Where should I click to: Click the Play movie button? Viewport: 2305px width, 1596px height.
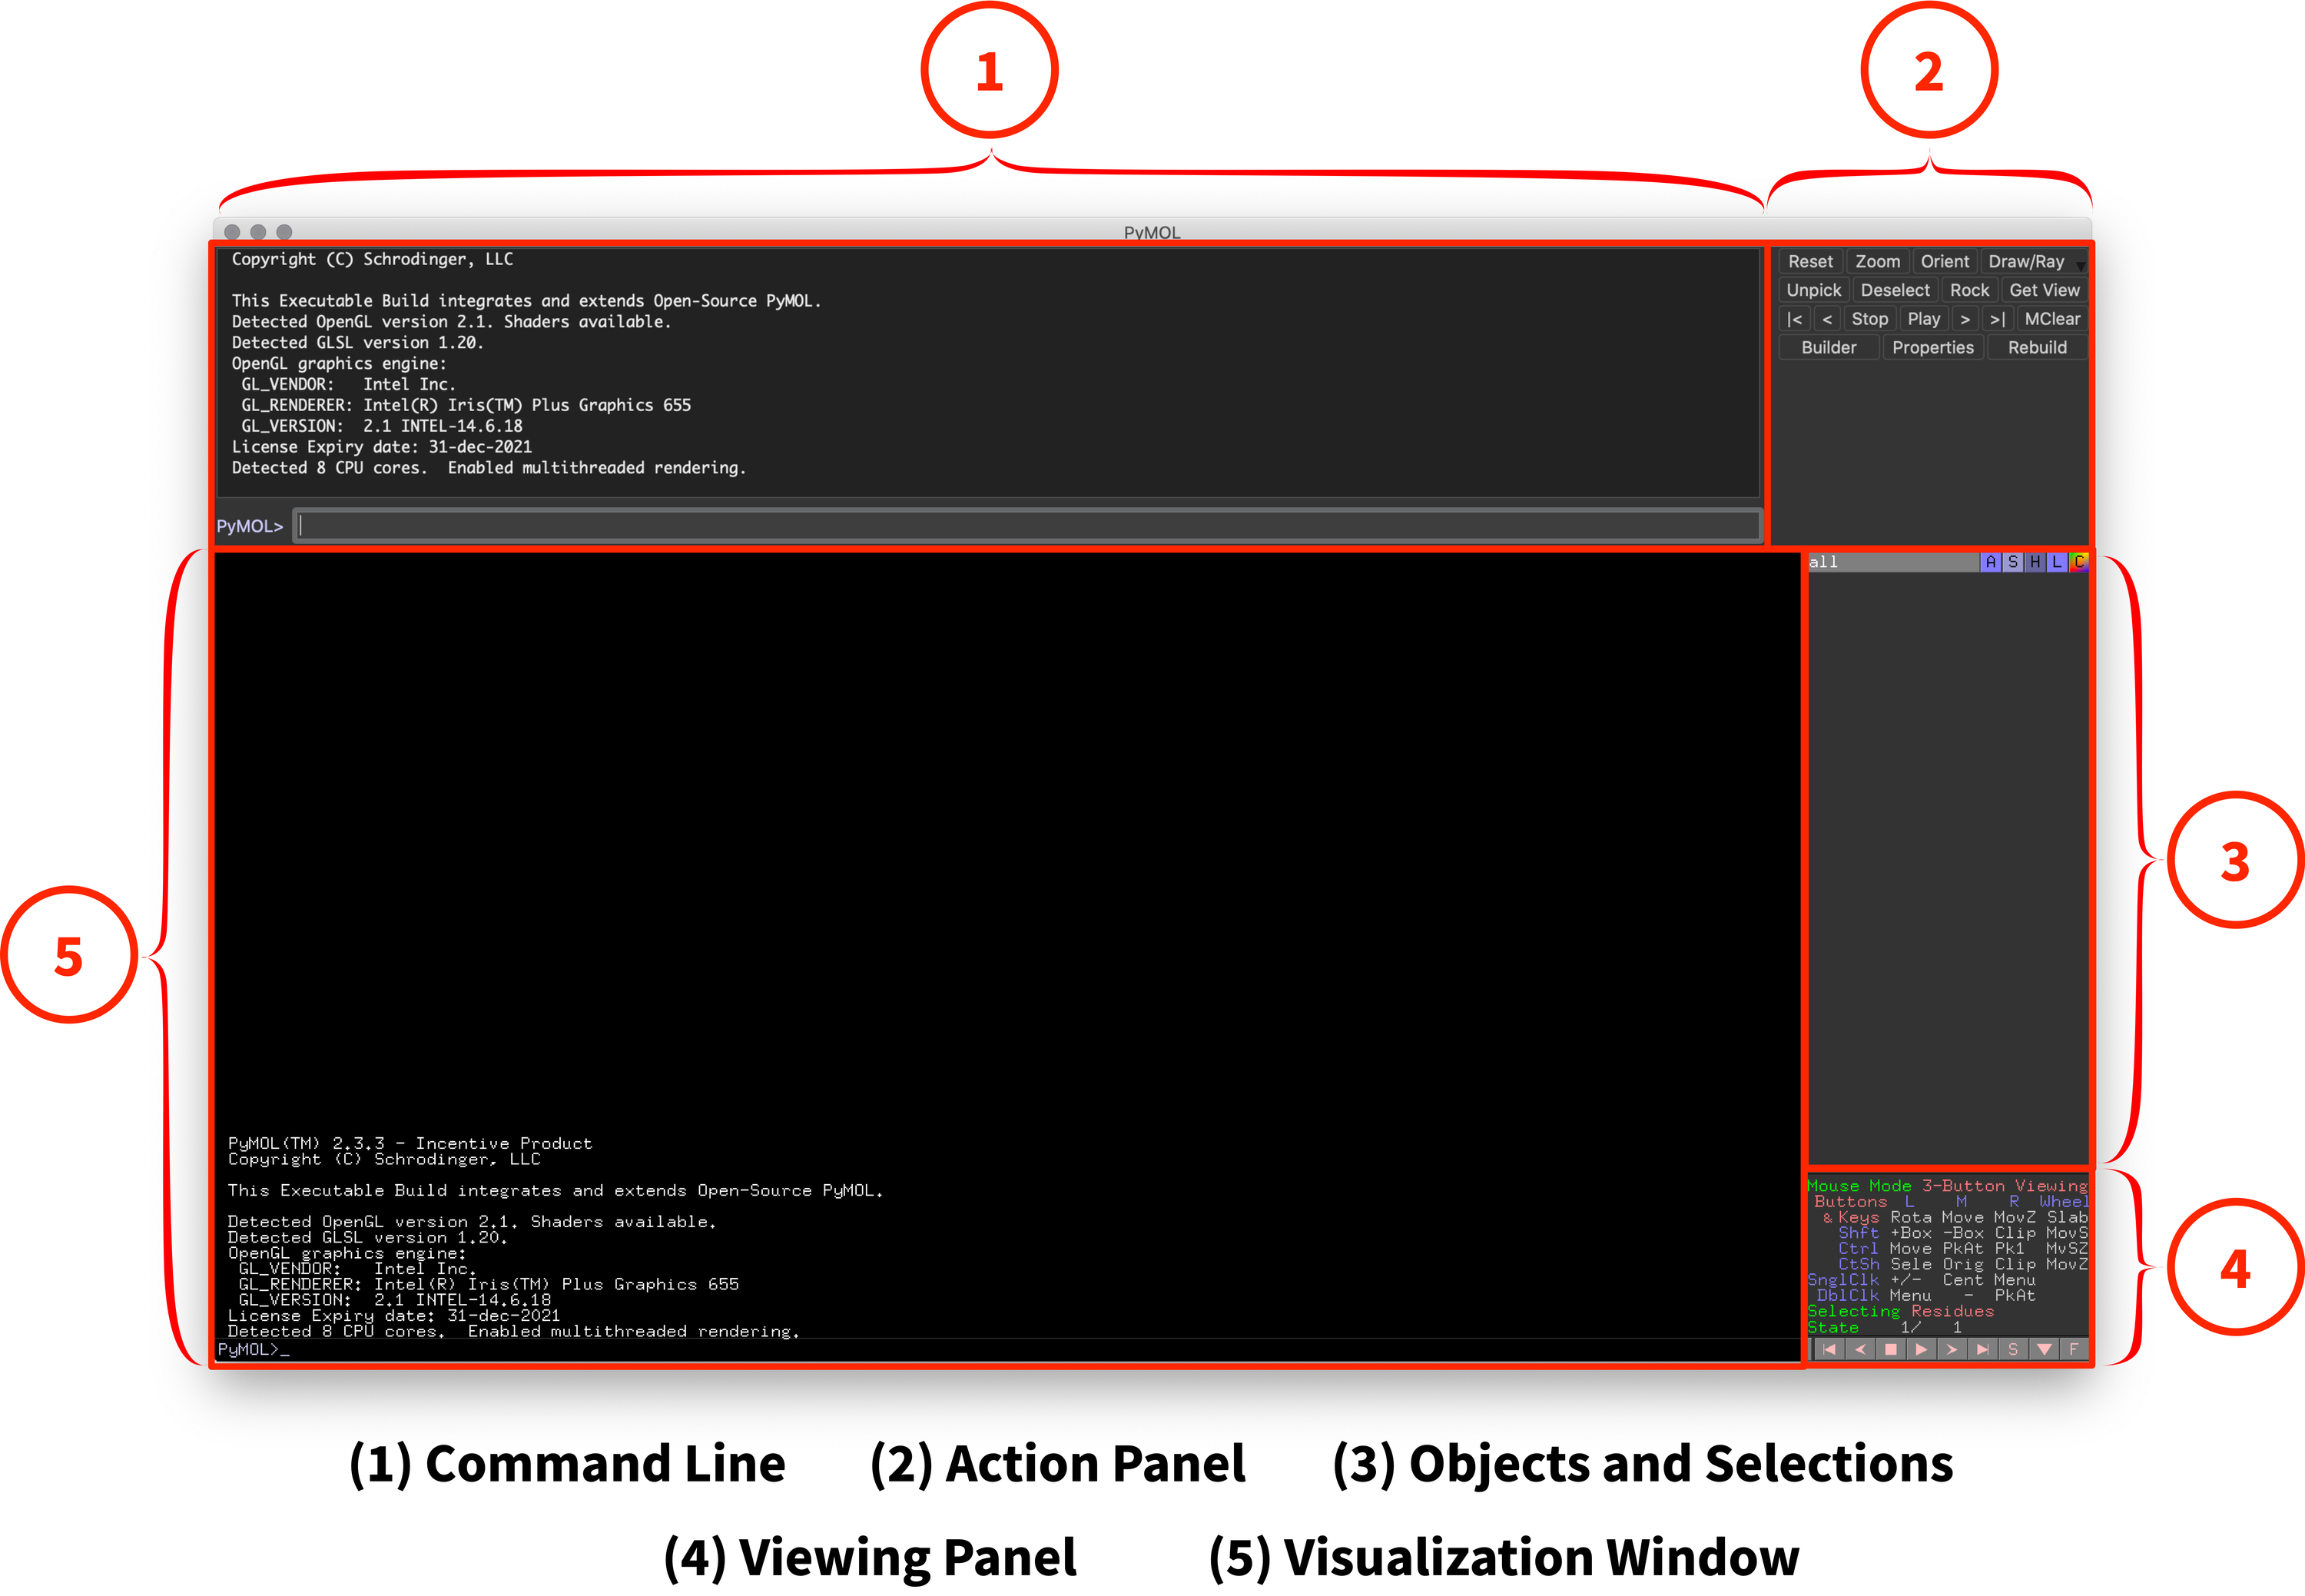pyautogui.click(x=1923, y=319)
